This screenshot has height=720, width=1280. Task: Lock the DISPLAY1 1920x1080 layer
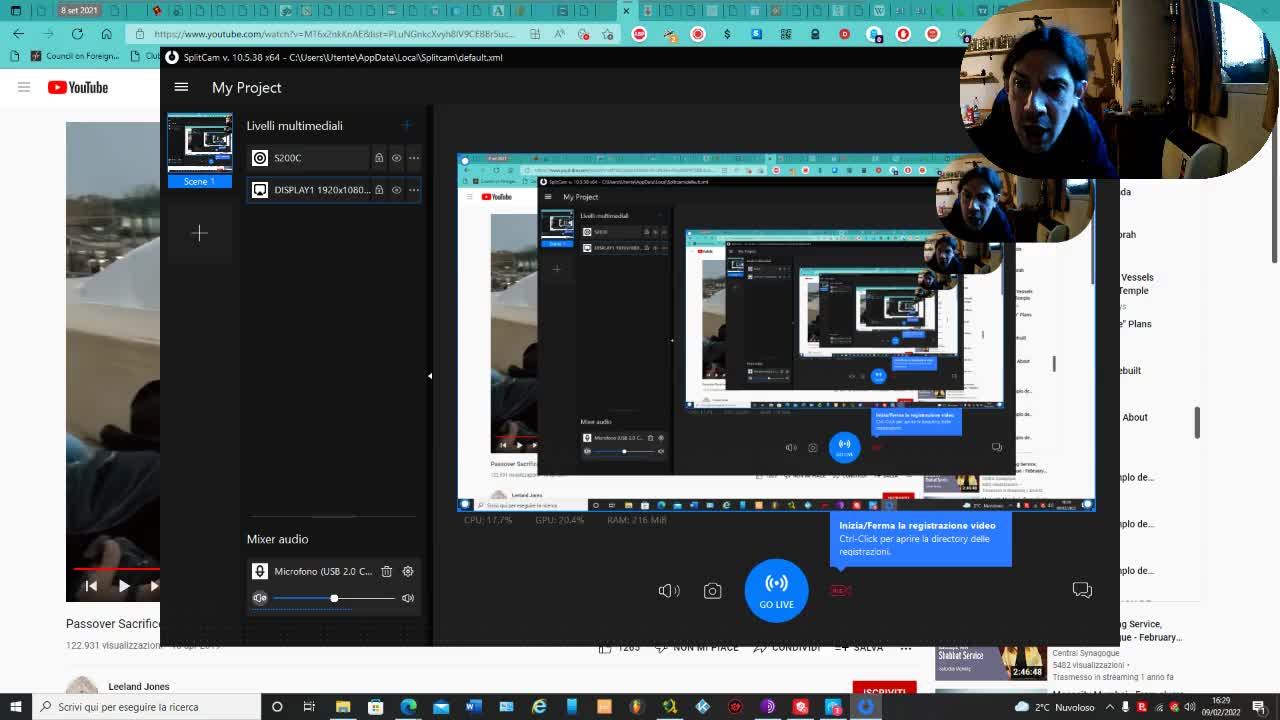pos(379,190)
